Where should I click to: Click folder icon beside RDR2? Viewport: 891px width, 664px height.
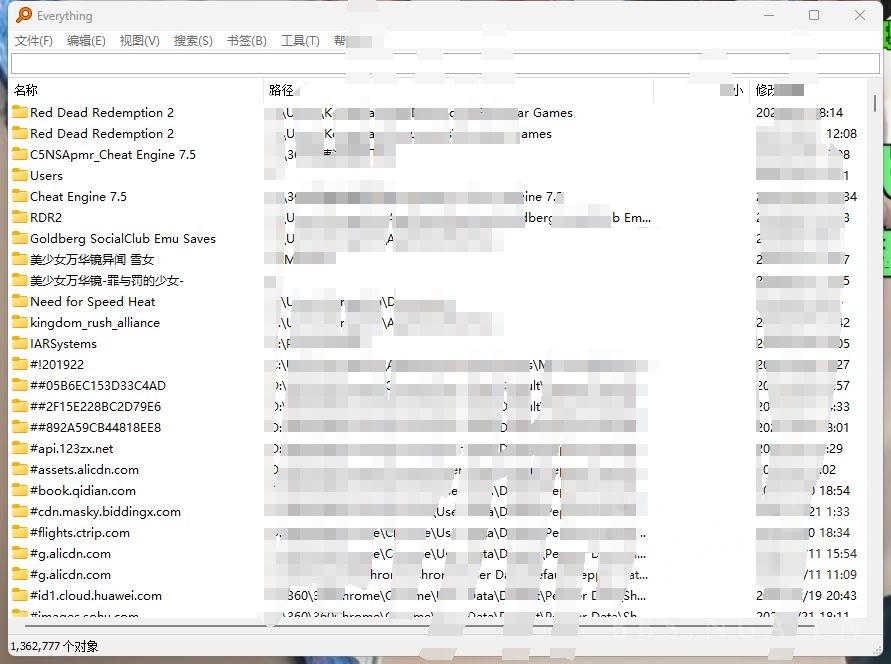coord(20,217)
